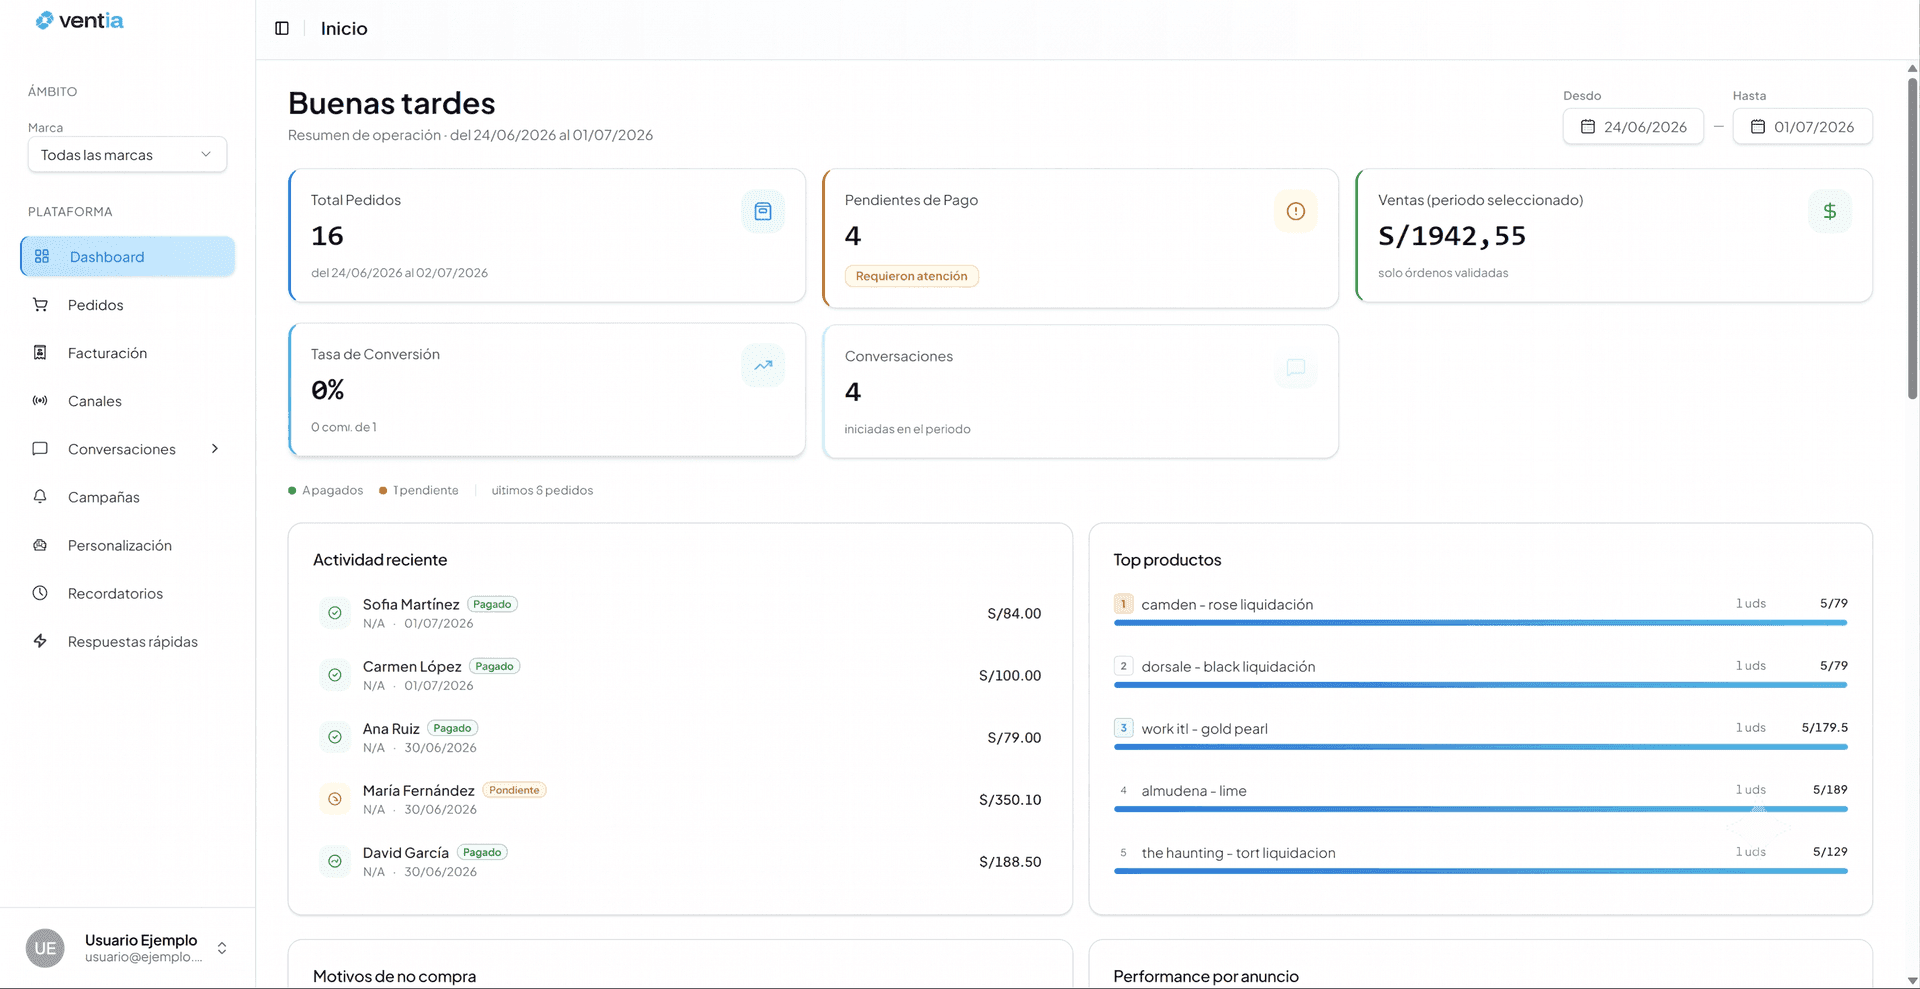1920x989 pixels.
Task: Click the Personalización palette icon
Action: pyautogui.click(x=40, y=545)
